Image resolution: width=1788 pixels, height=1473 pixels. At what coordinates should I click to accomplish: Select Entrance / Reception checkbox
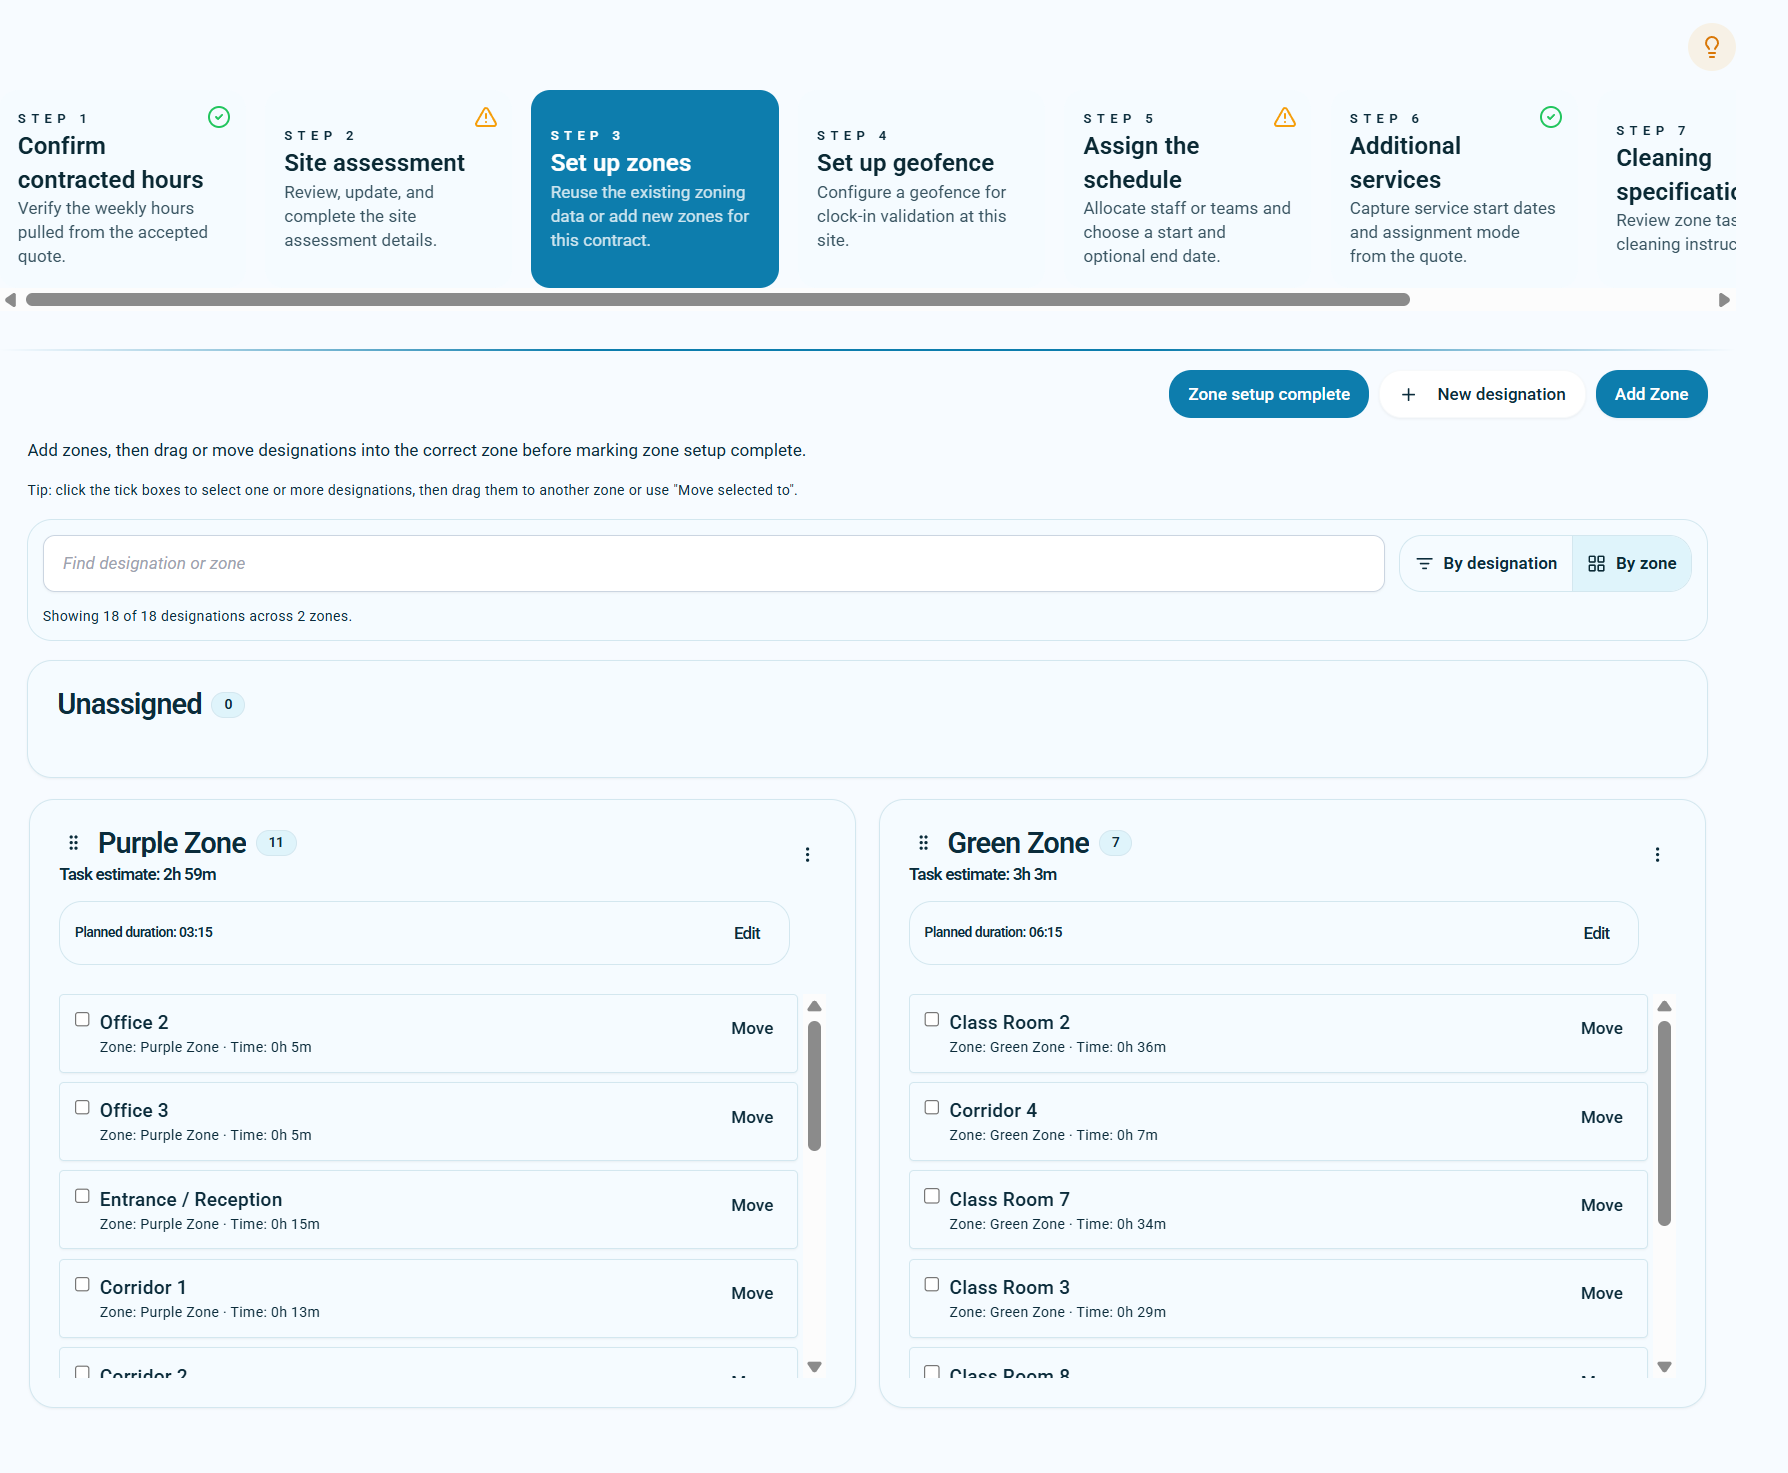pyautogui.click(x=82, y=1197)
